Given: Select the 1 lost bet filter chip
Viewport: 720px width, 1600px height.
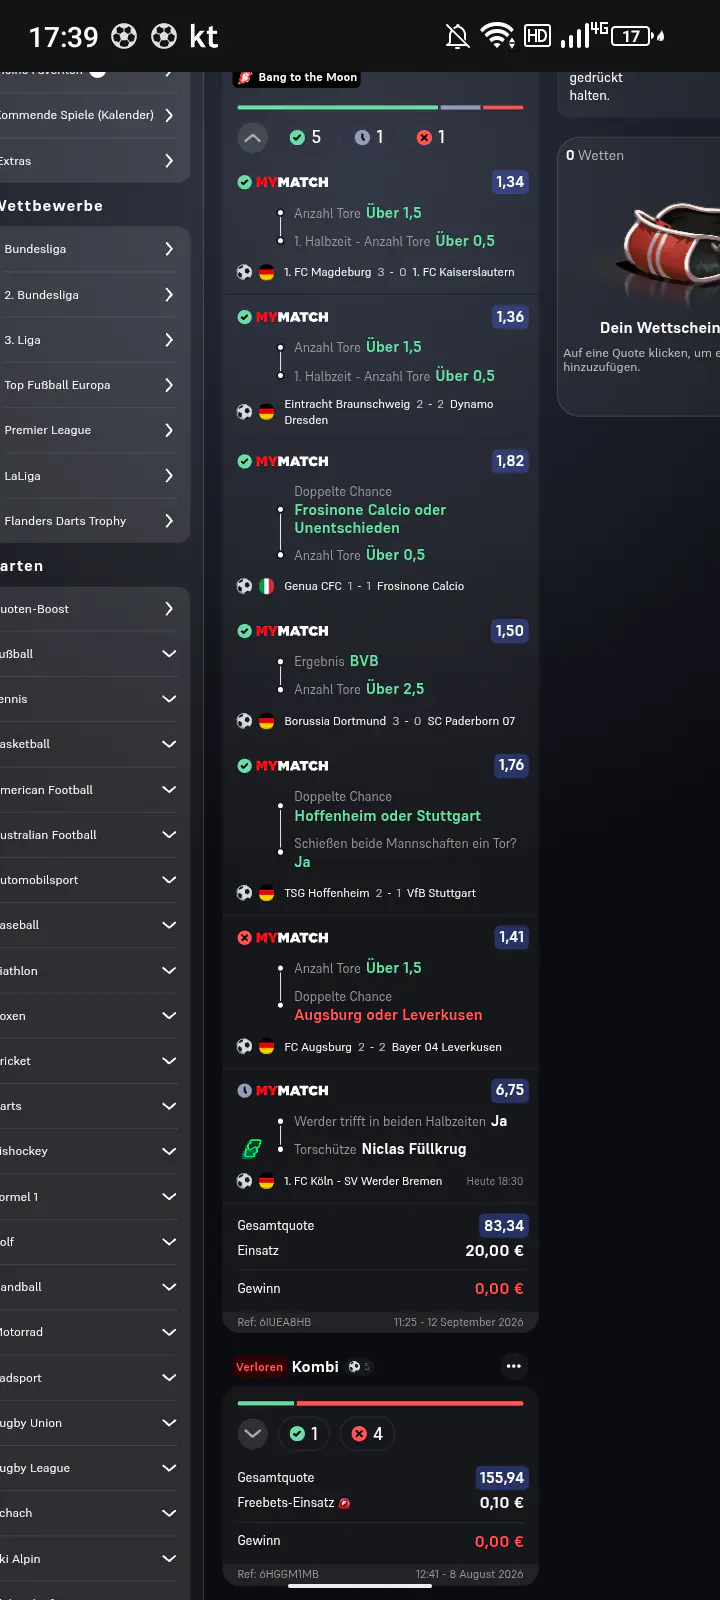Looking at the screenshot, I should [431, 138].
